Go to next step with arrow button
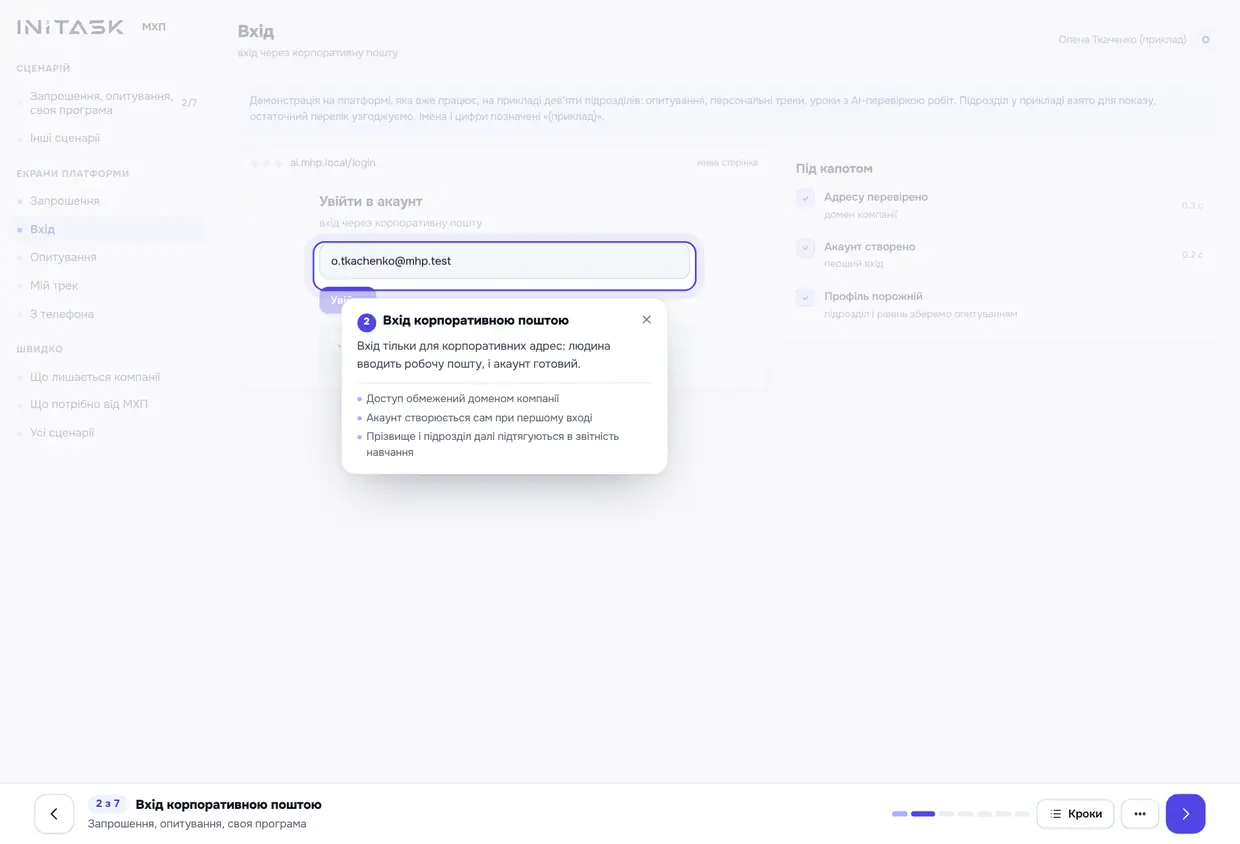The width and height of the screenshot is (1240, 844). (x=1185, y=814)
